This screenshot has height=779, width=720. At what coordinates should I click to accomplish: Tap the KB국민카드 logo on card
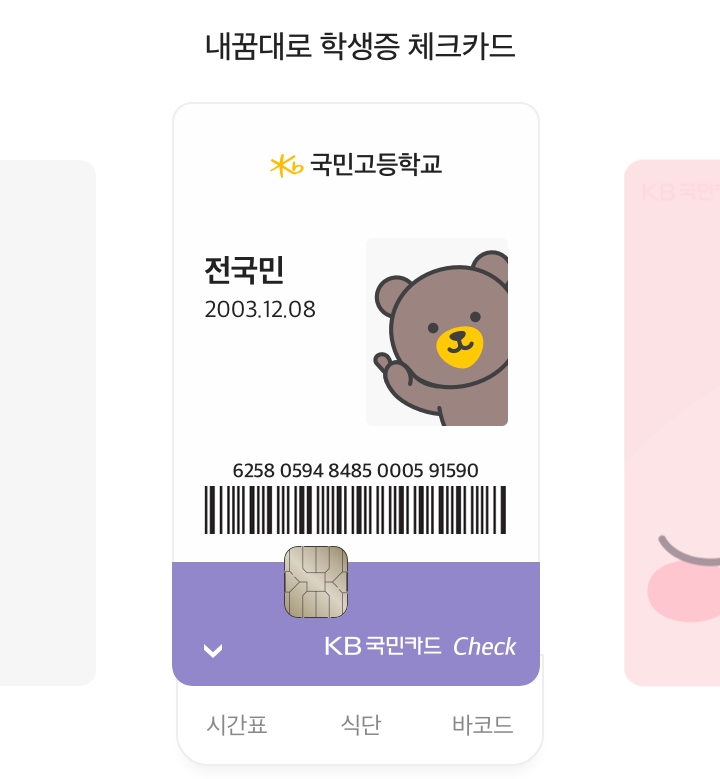pos(383,646)
